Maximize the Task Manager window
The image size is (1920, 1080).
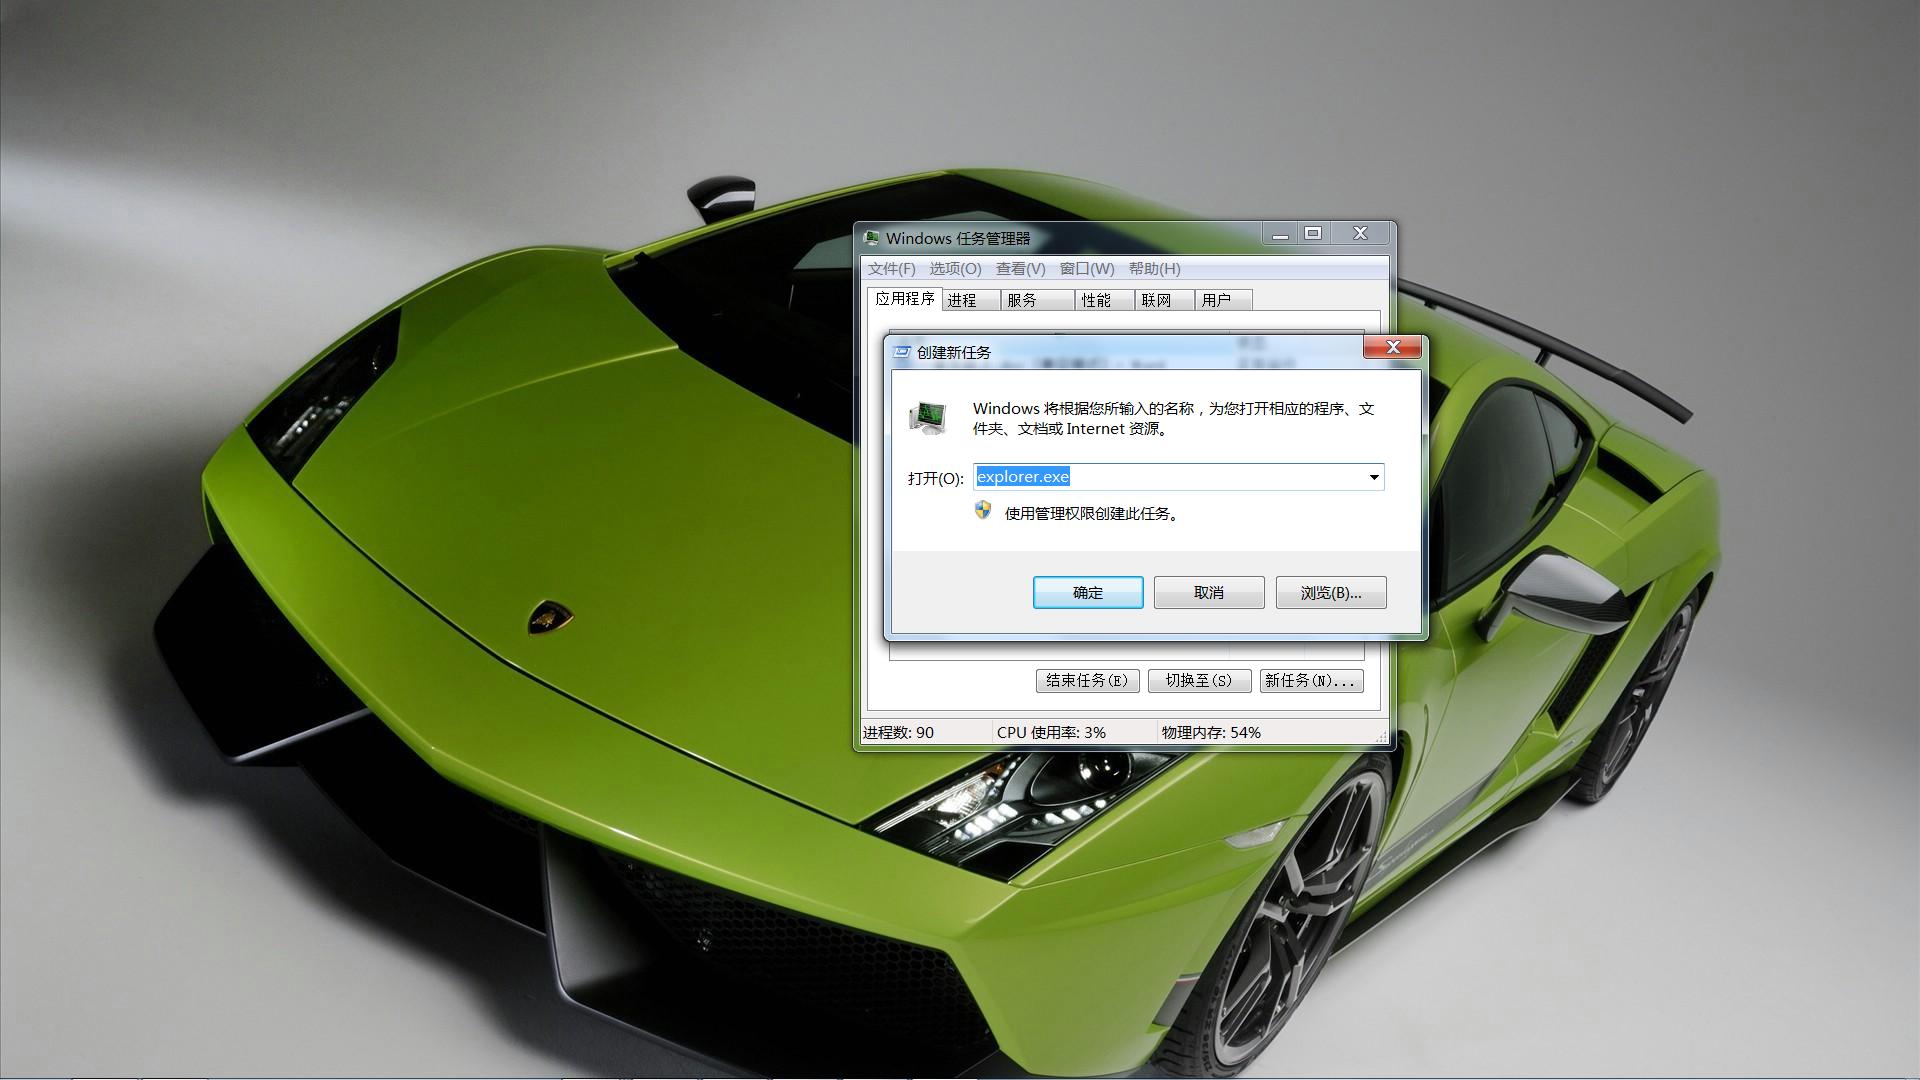click(1313, 233)
